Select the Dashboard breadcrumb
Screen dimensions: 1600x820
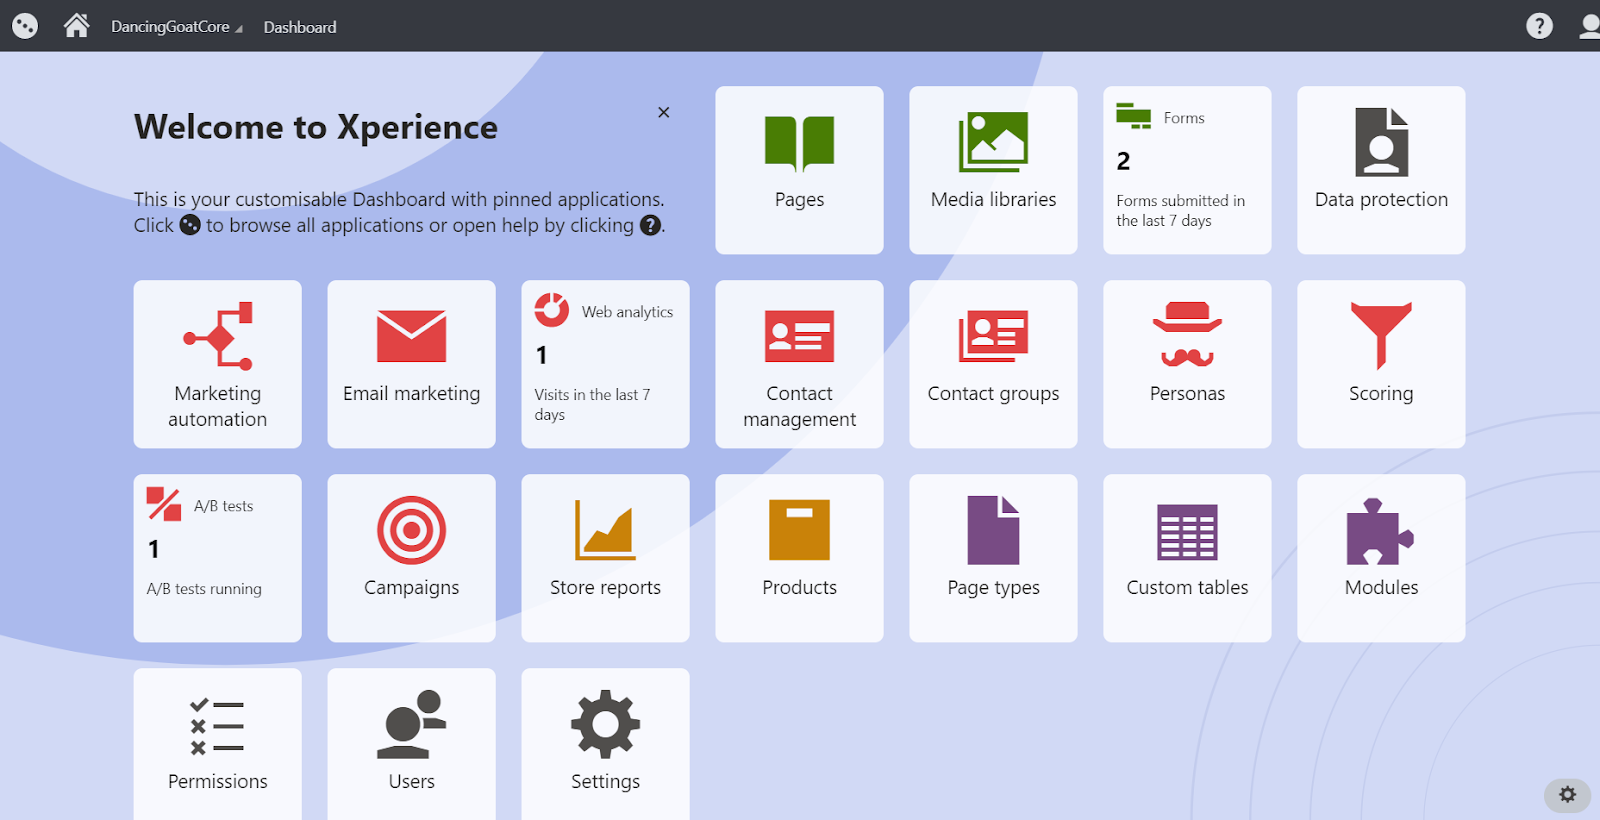pyautogui.click(x=300, y=27)
